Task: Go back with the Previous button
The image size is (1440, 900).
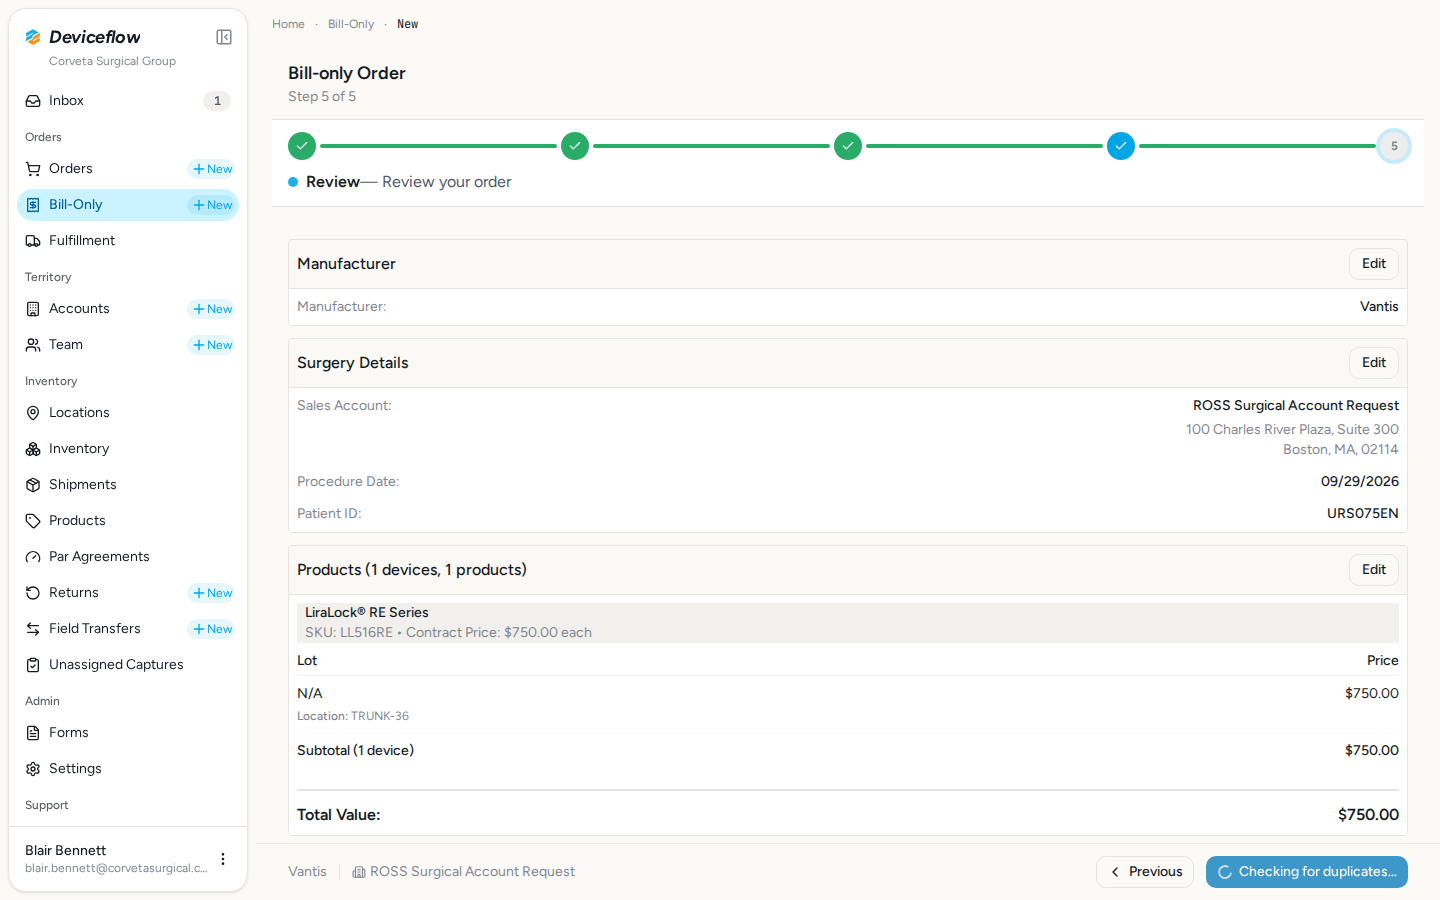Action: (x=1145, y=872)
